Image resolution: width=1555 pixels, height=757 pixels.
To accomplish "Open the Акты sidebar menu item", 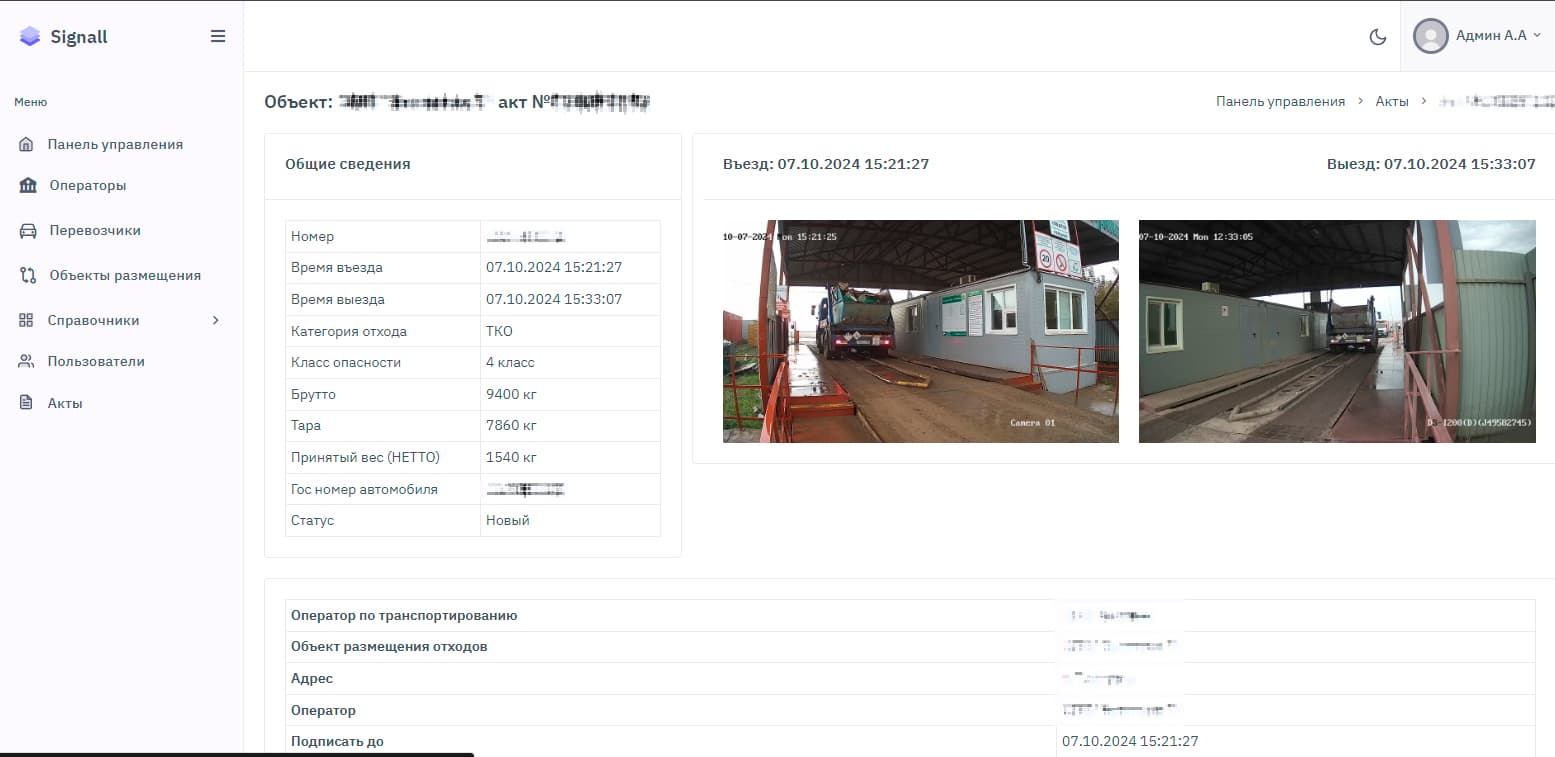I will 65,404.
